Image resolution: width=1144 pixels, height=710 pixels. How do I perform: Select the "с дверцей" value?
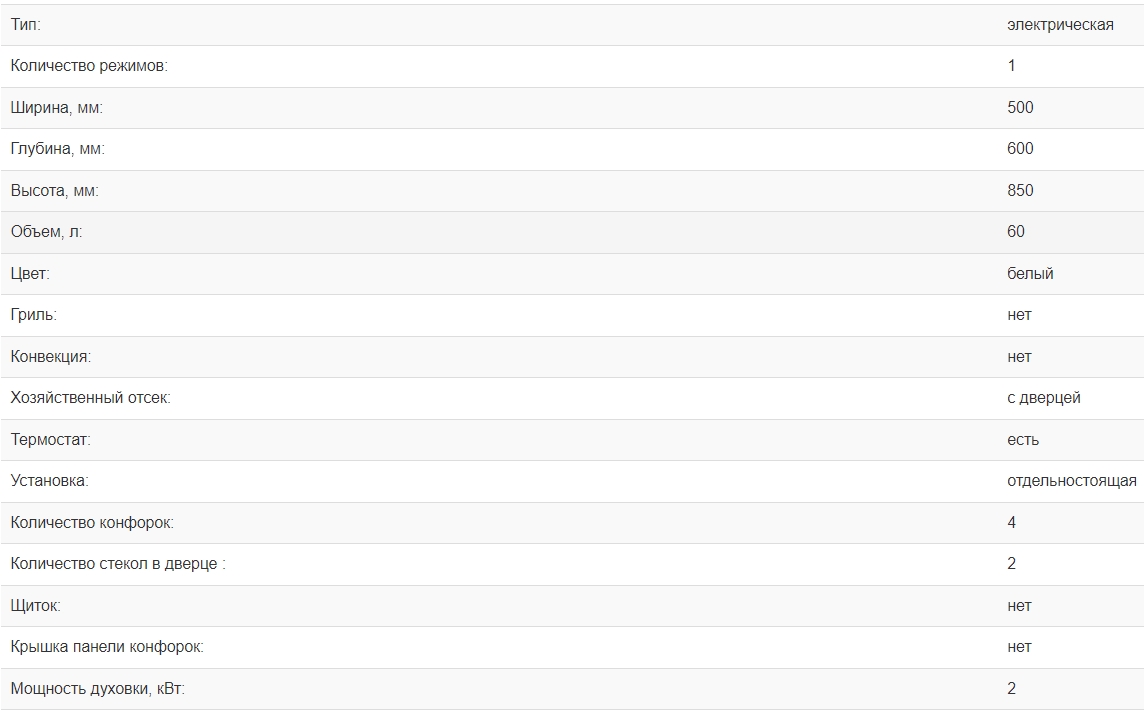[x=1043, y=398]
